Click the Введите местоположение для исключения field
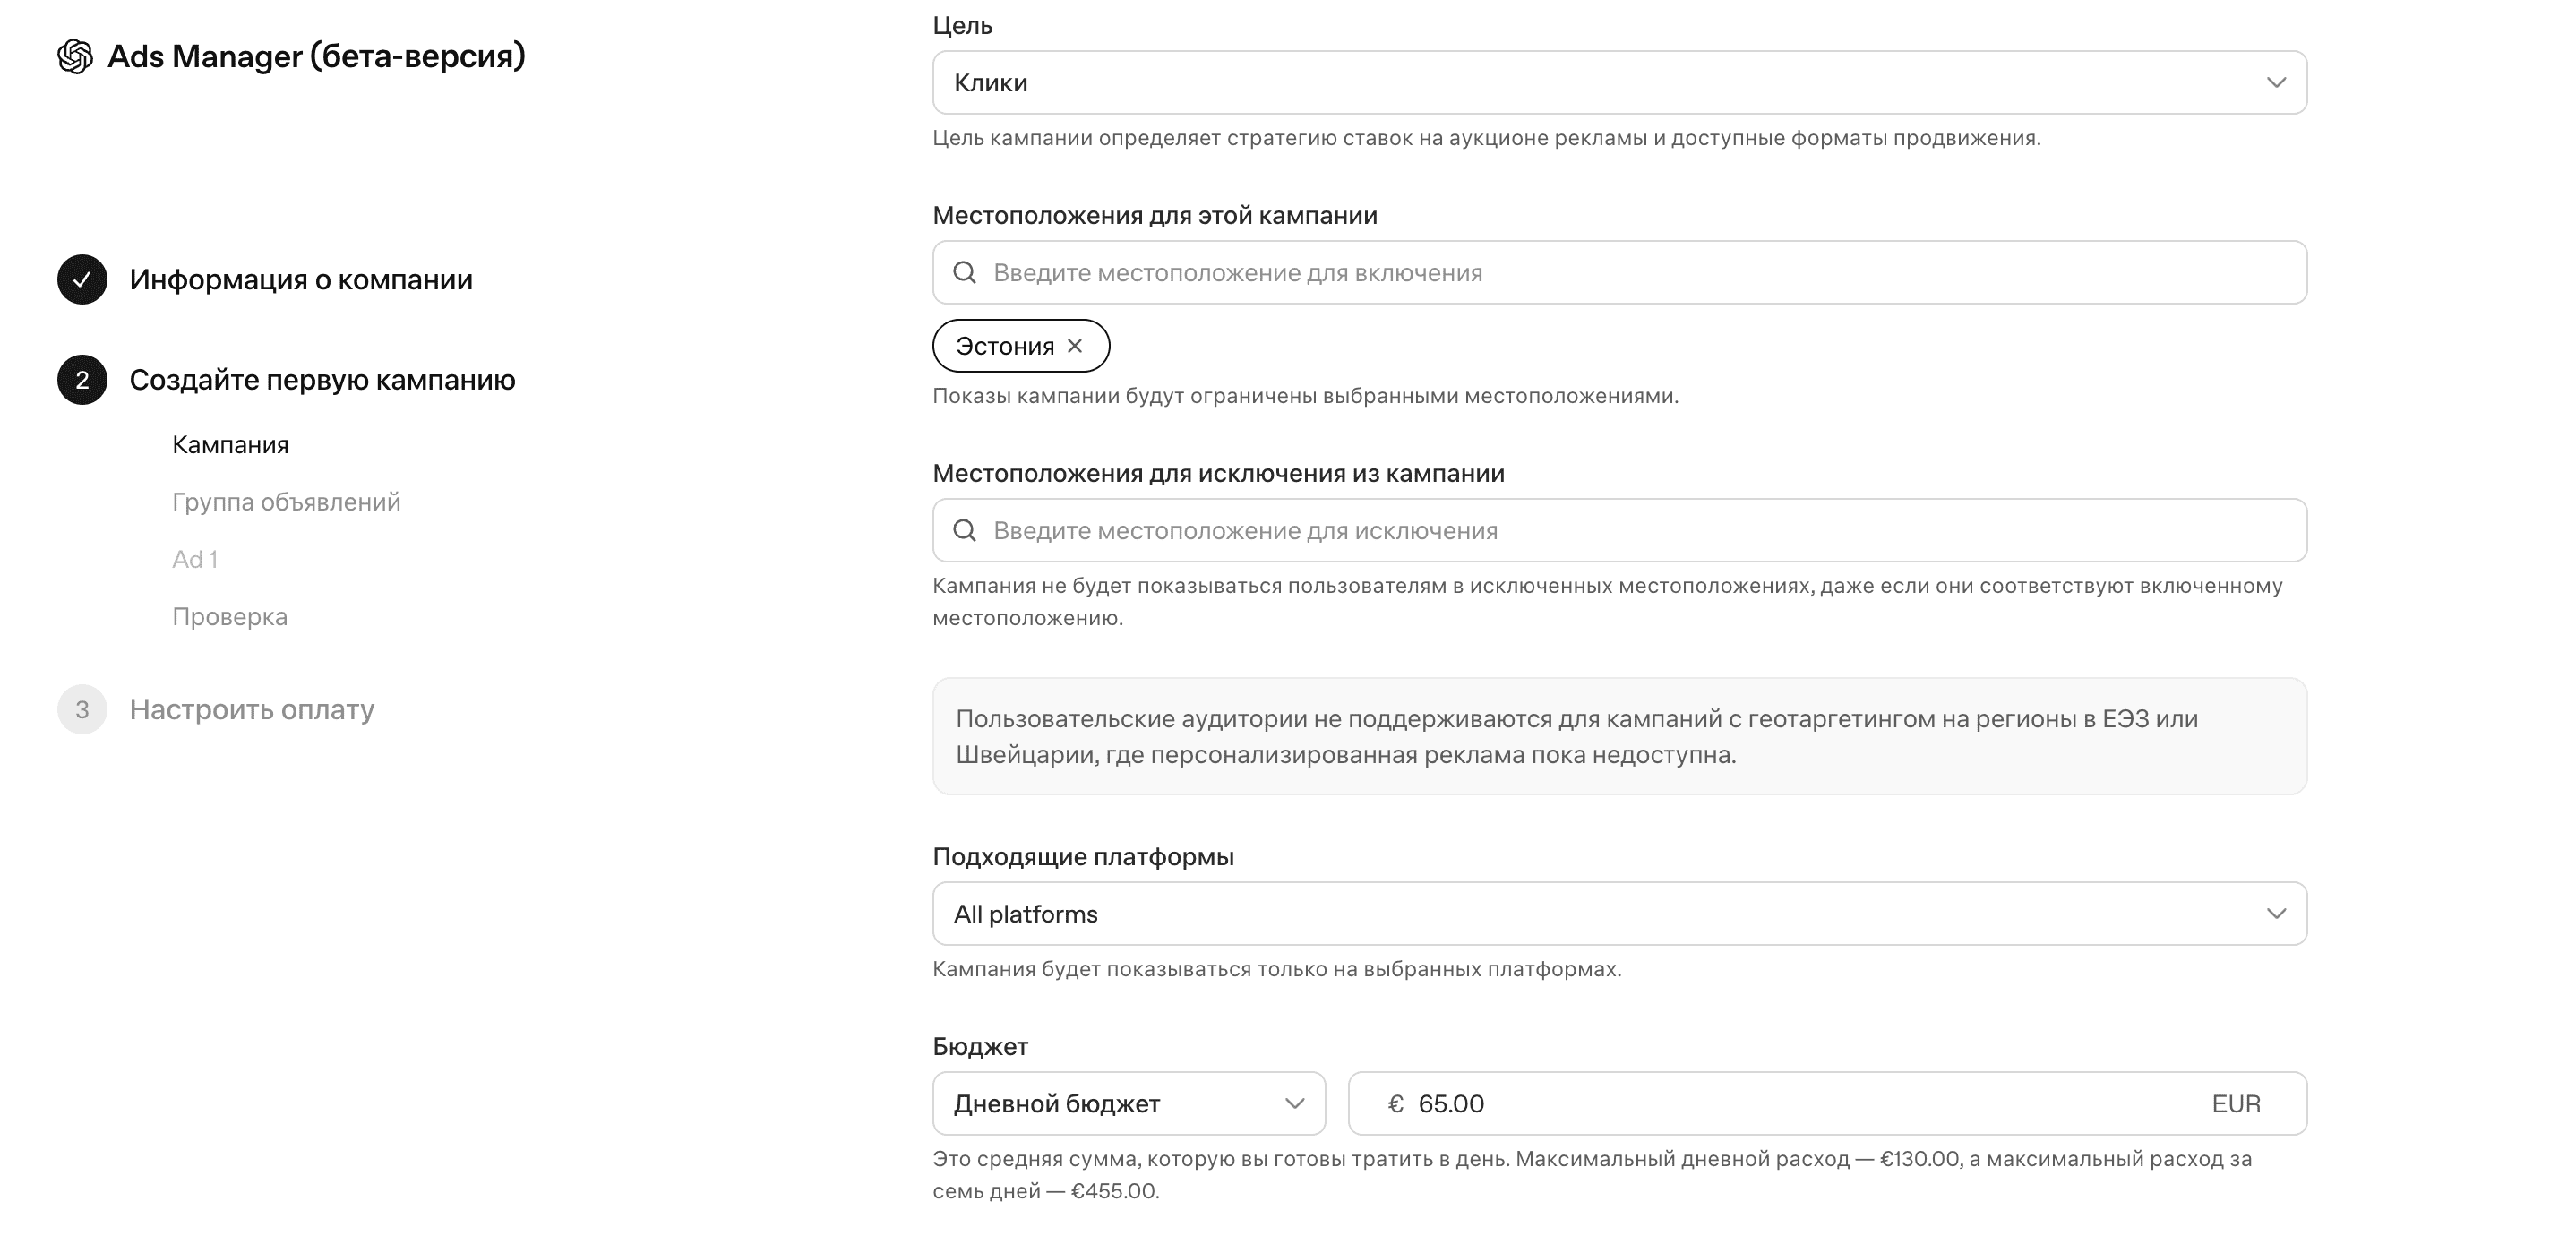Image resolution: width=2576 pixels, height=1236 pixels. pyautogui.click(x=1620, y=531)
